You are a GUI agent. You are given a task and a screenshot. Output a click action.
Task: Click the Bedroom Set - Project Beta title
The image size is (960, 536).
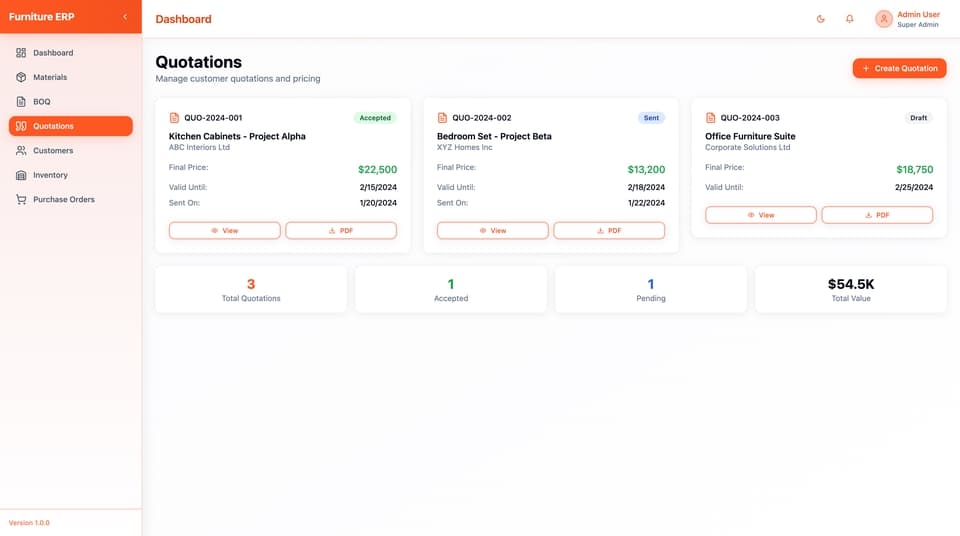pos(494,136)
